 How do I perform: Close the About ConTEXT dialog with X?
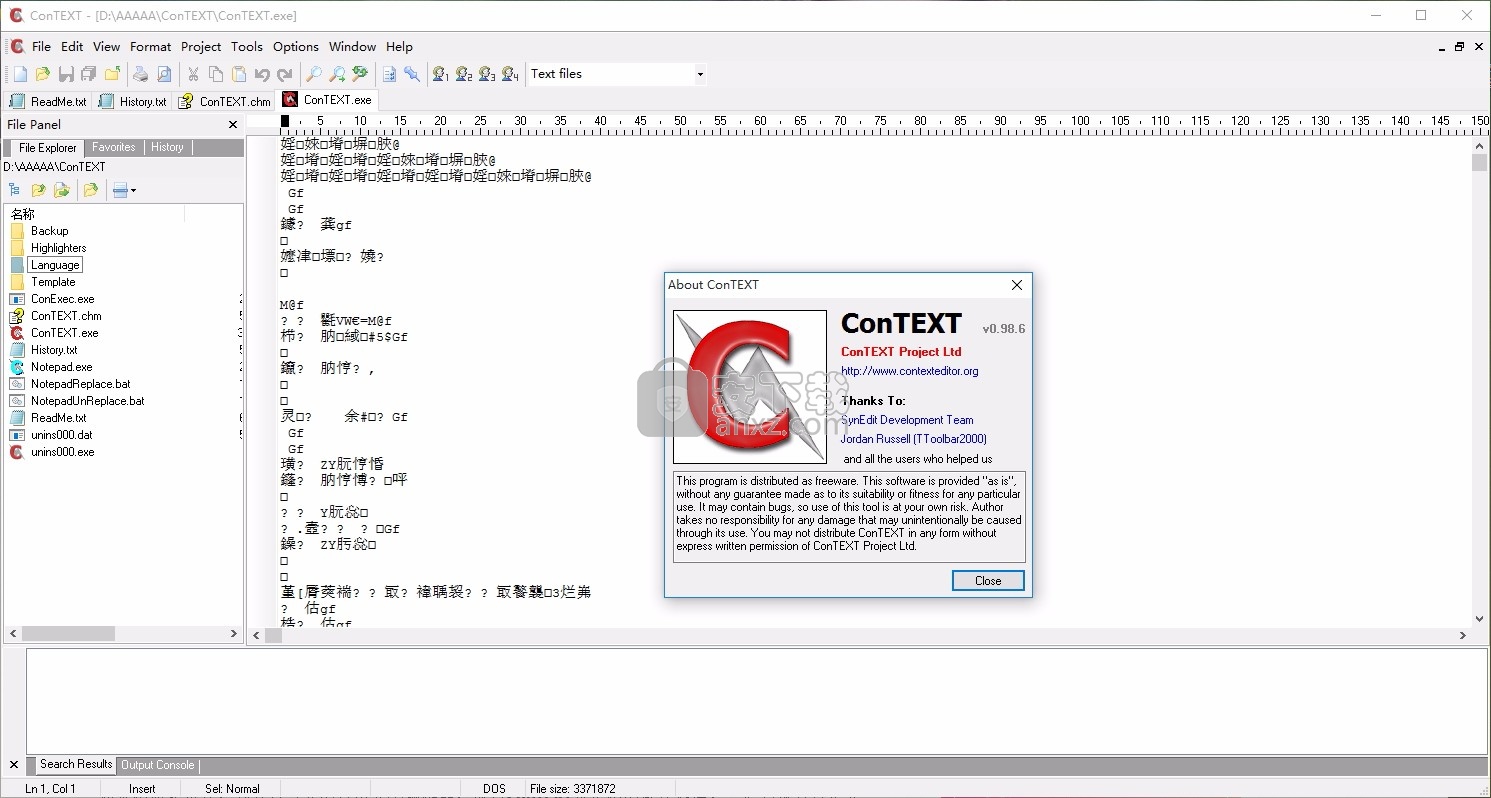[1017, 285]
